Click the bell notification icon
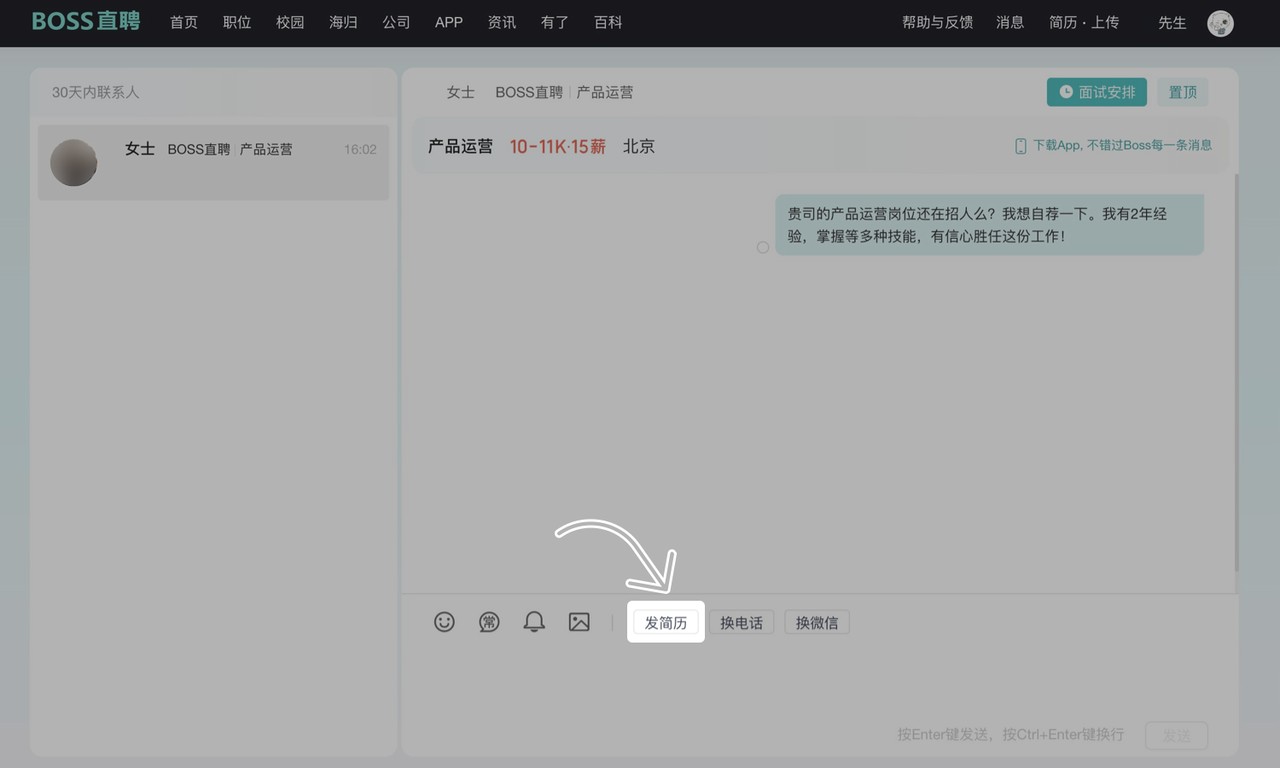The height and width of the screenshot is (768, 1280). tap(534, 622)
